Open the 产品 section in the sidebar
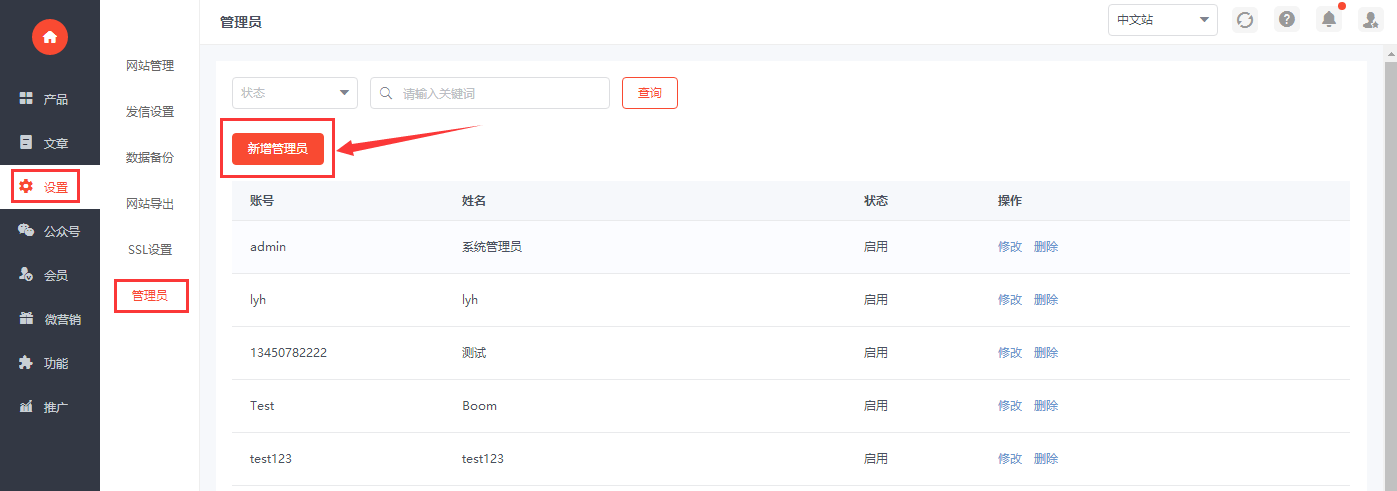Image resolution: width=1397 pixels, height=491 pixels. click(x=50, y=99)
